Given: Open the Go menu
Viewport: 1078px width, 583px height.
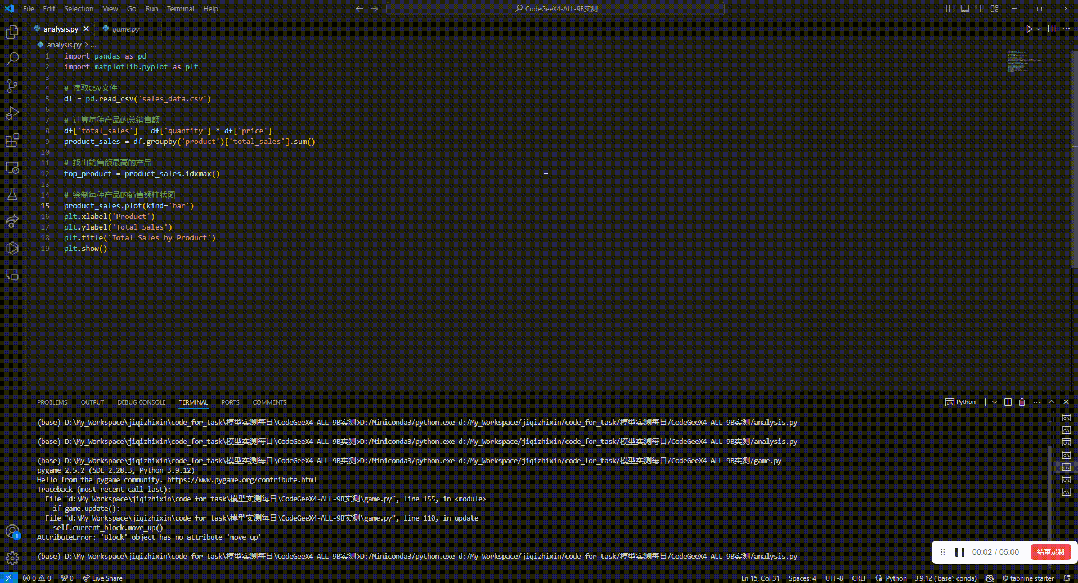Looking at the screenshot, I should coord(131,8).
